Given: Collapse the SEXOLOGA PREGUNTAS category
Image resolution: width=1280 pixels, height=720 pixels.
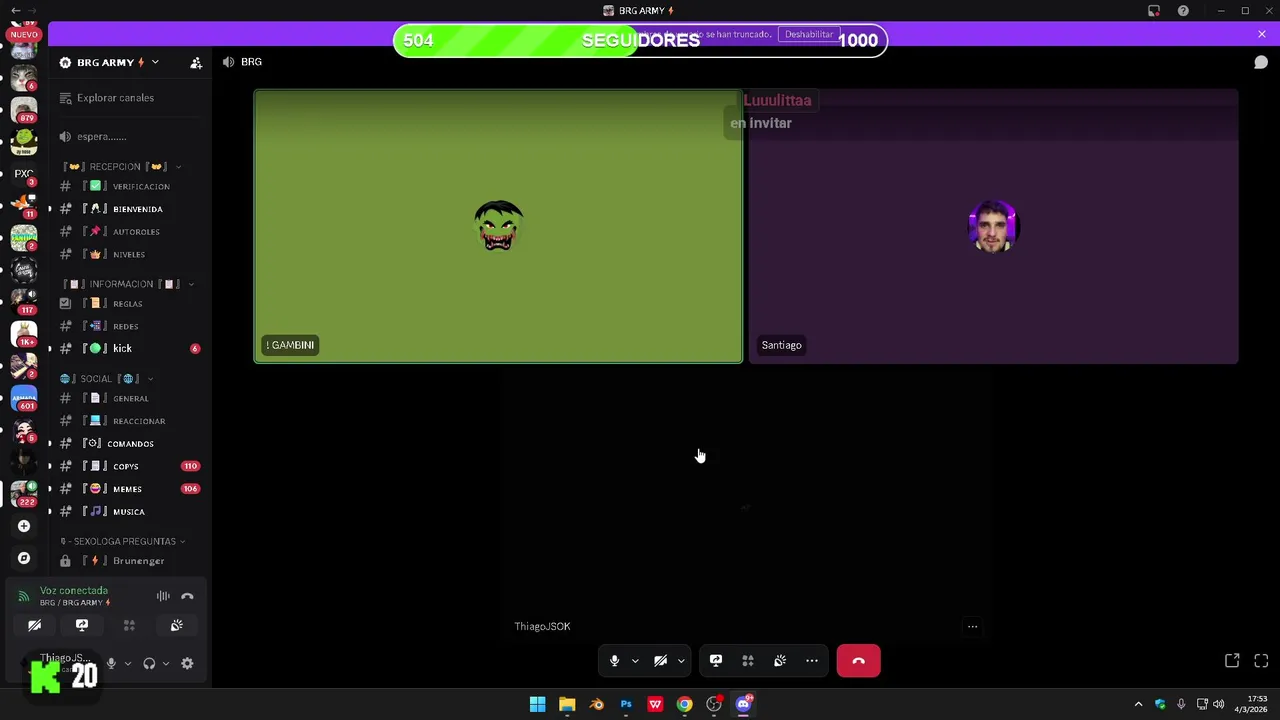Looking at the screenshot, I should (x=124, y=541).
